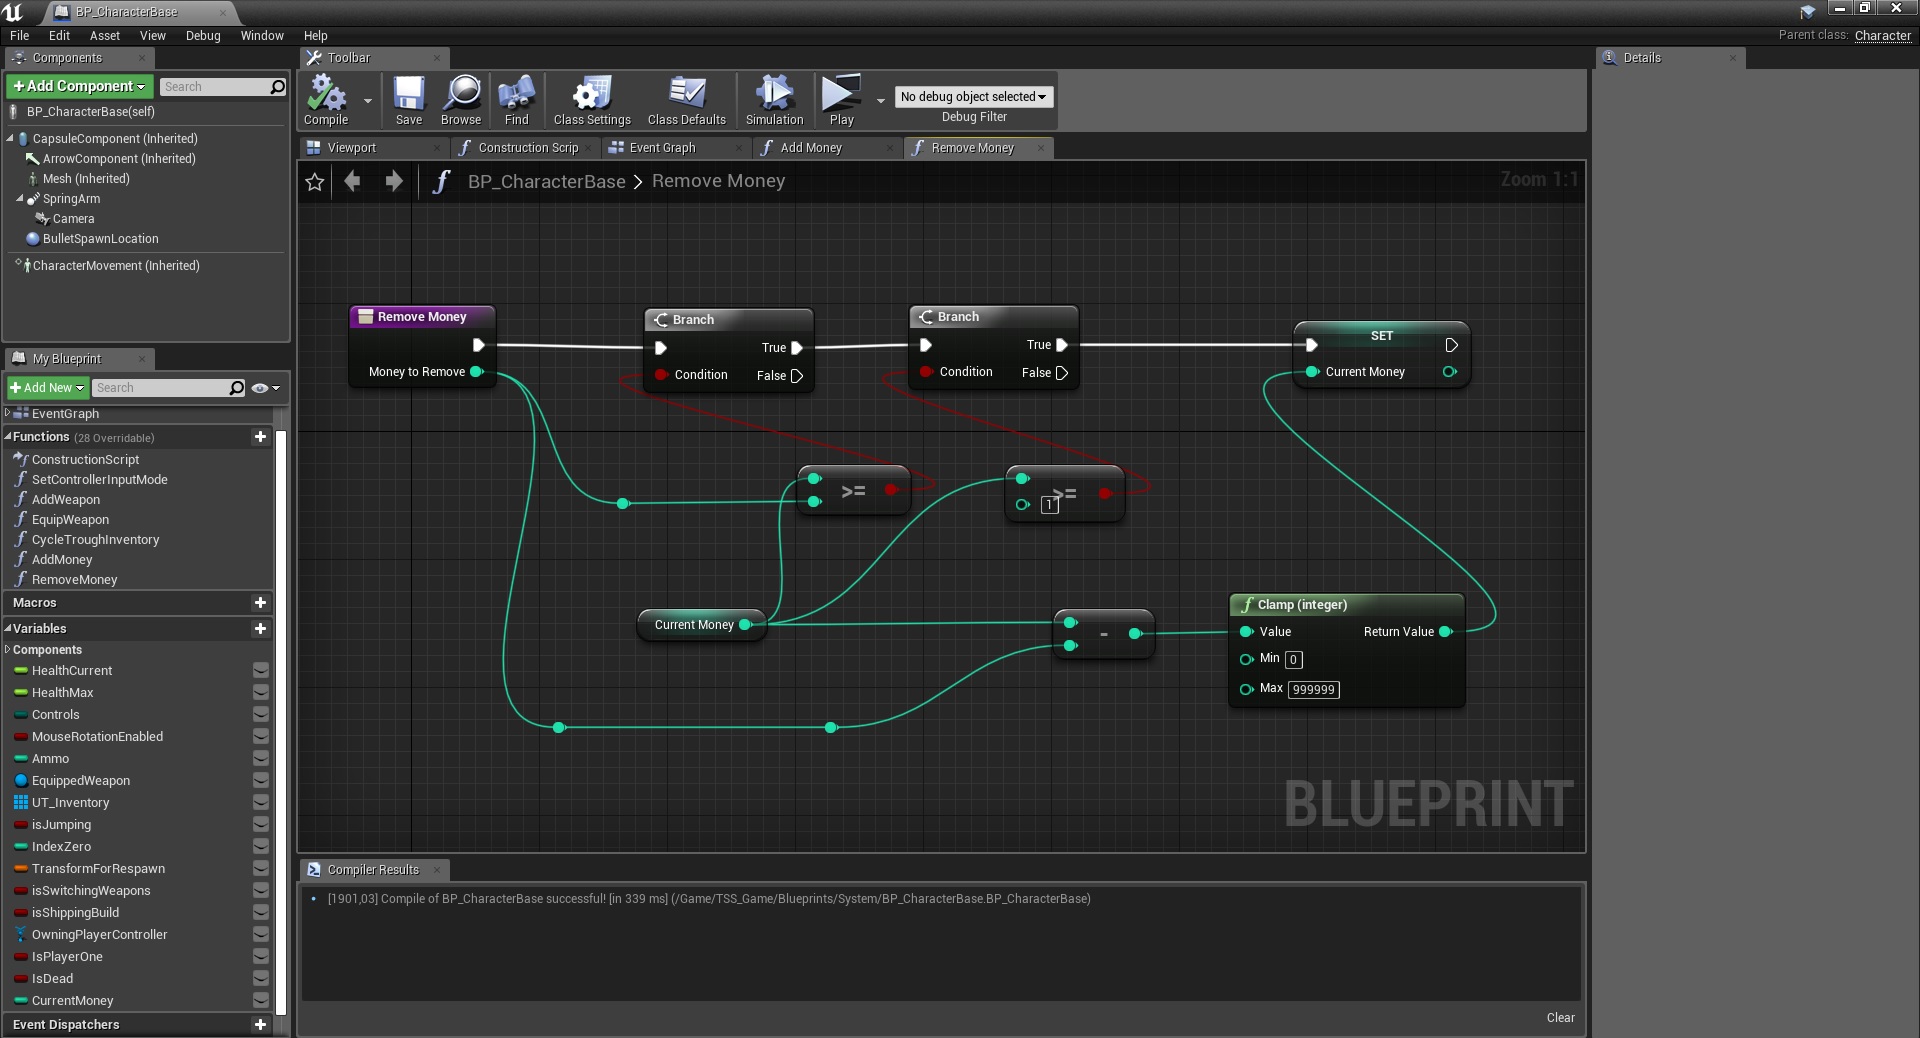Open the Find tool in toolbar
1920x1038 pixels.
point(516,99)
